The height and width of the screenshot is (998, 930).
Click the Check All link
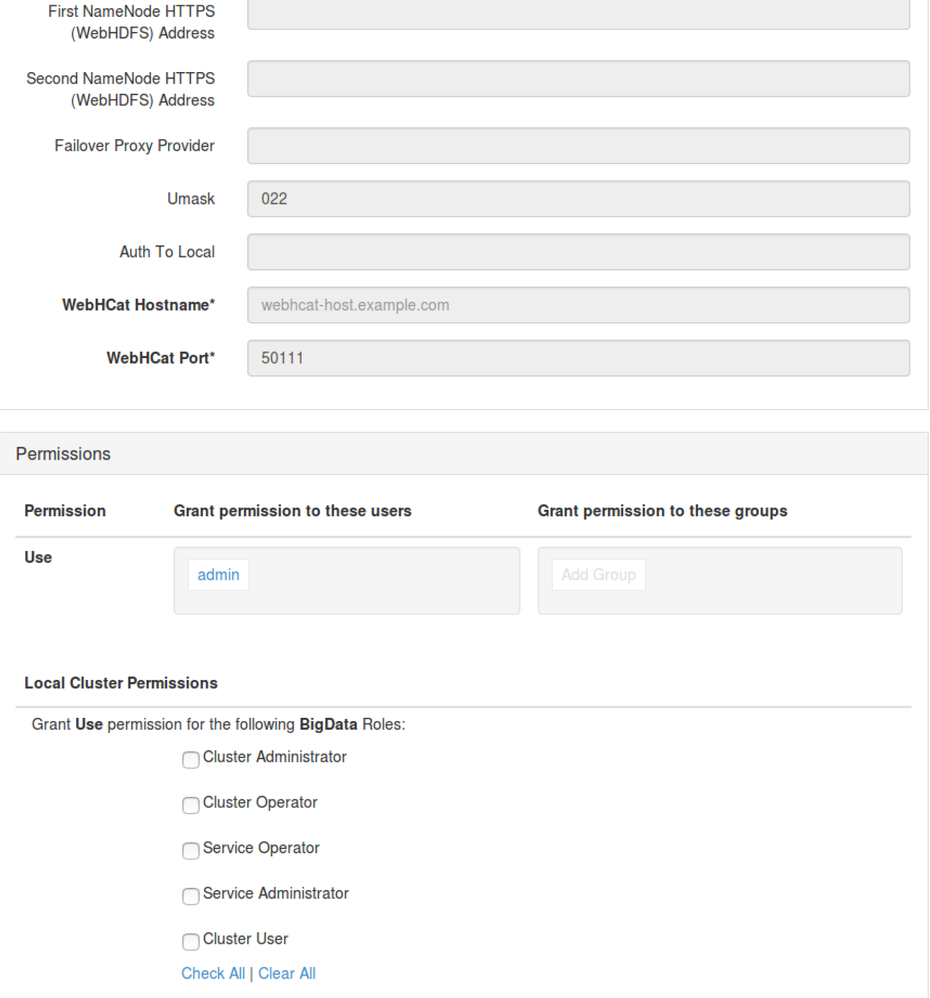point(213,973)
